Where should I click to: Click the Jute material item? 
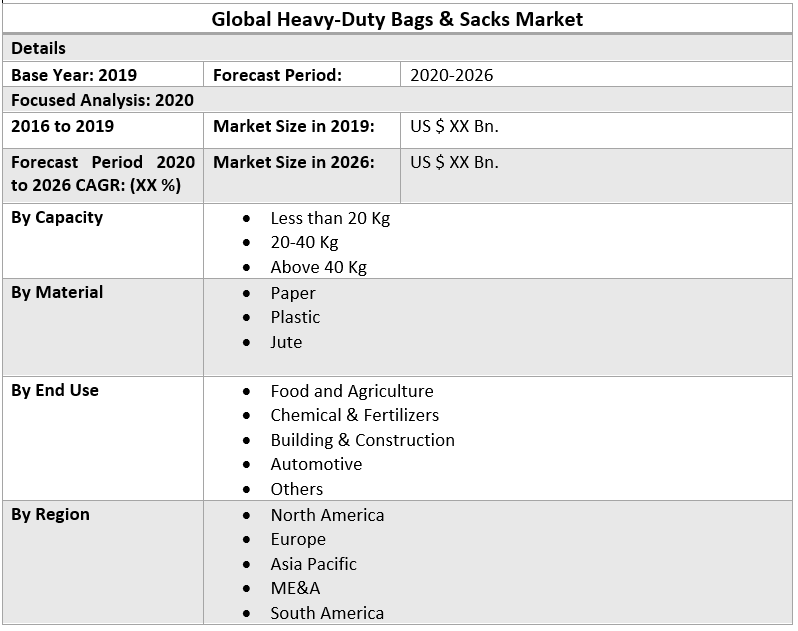(286, 342)
